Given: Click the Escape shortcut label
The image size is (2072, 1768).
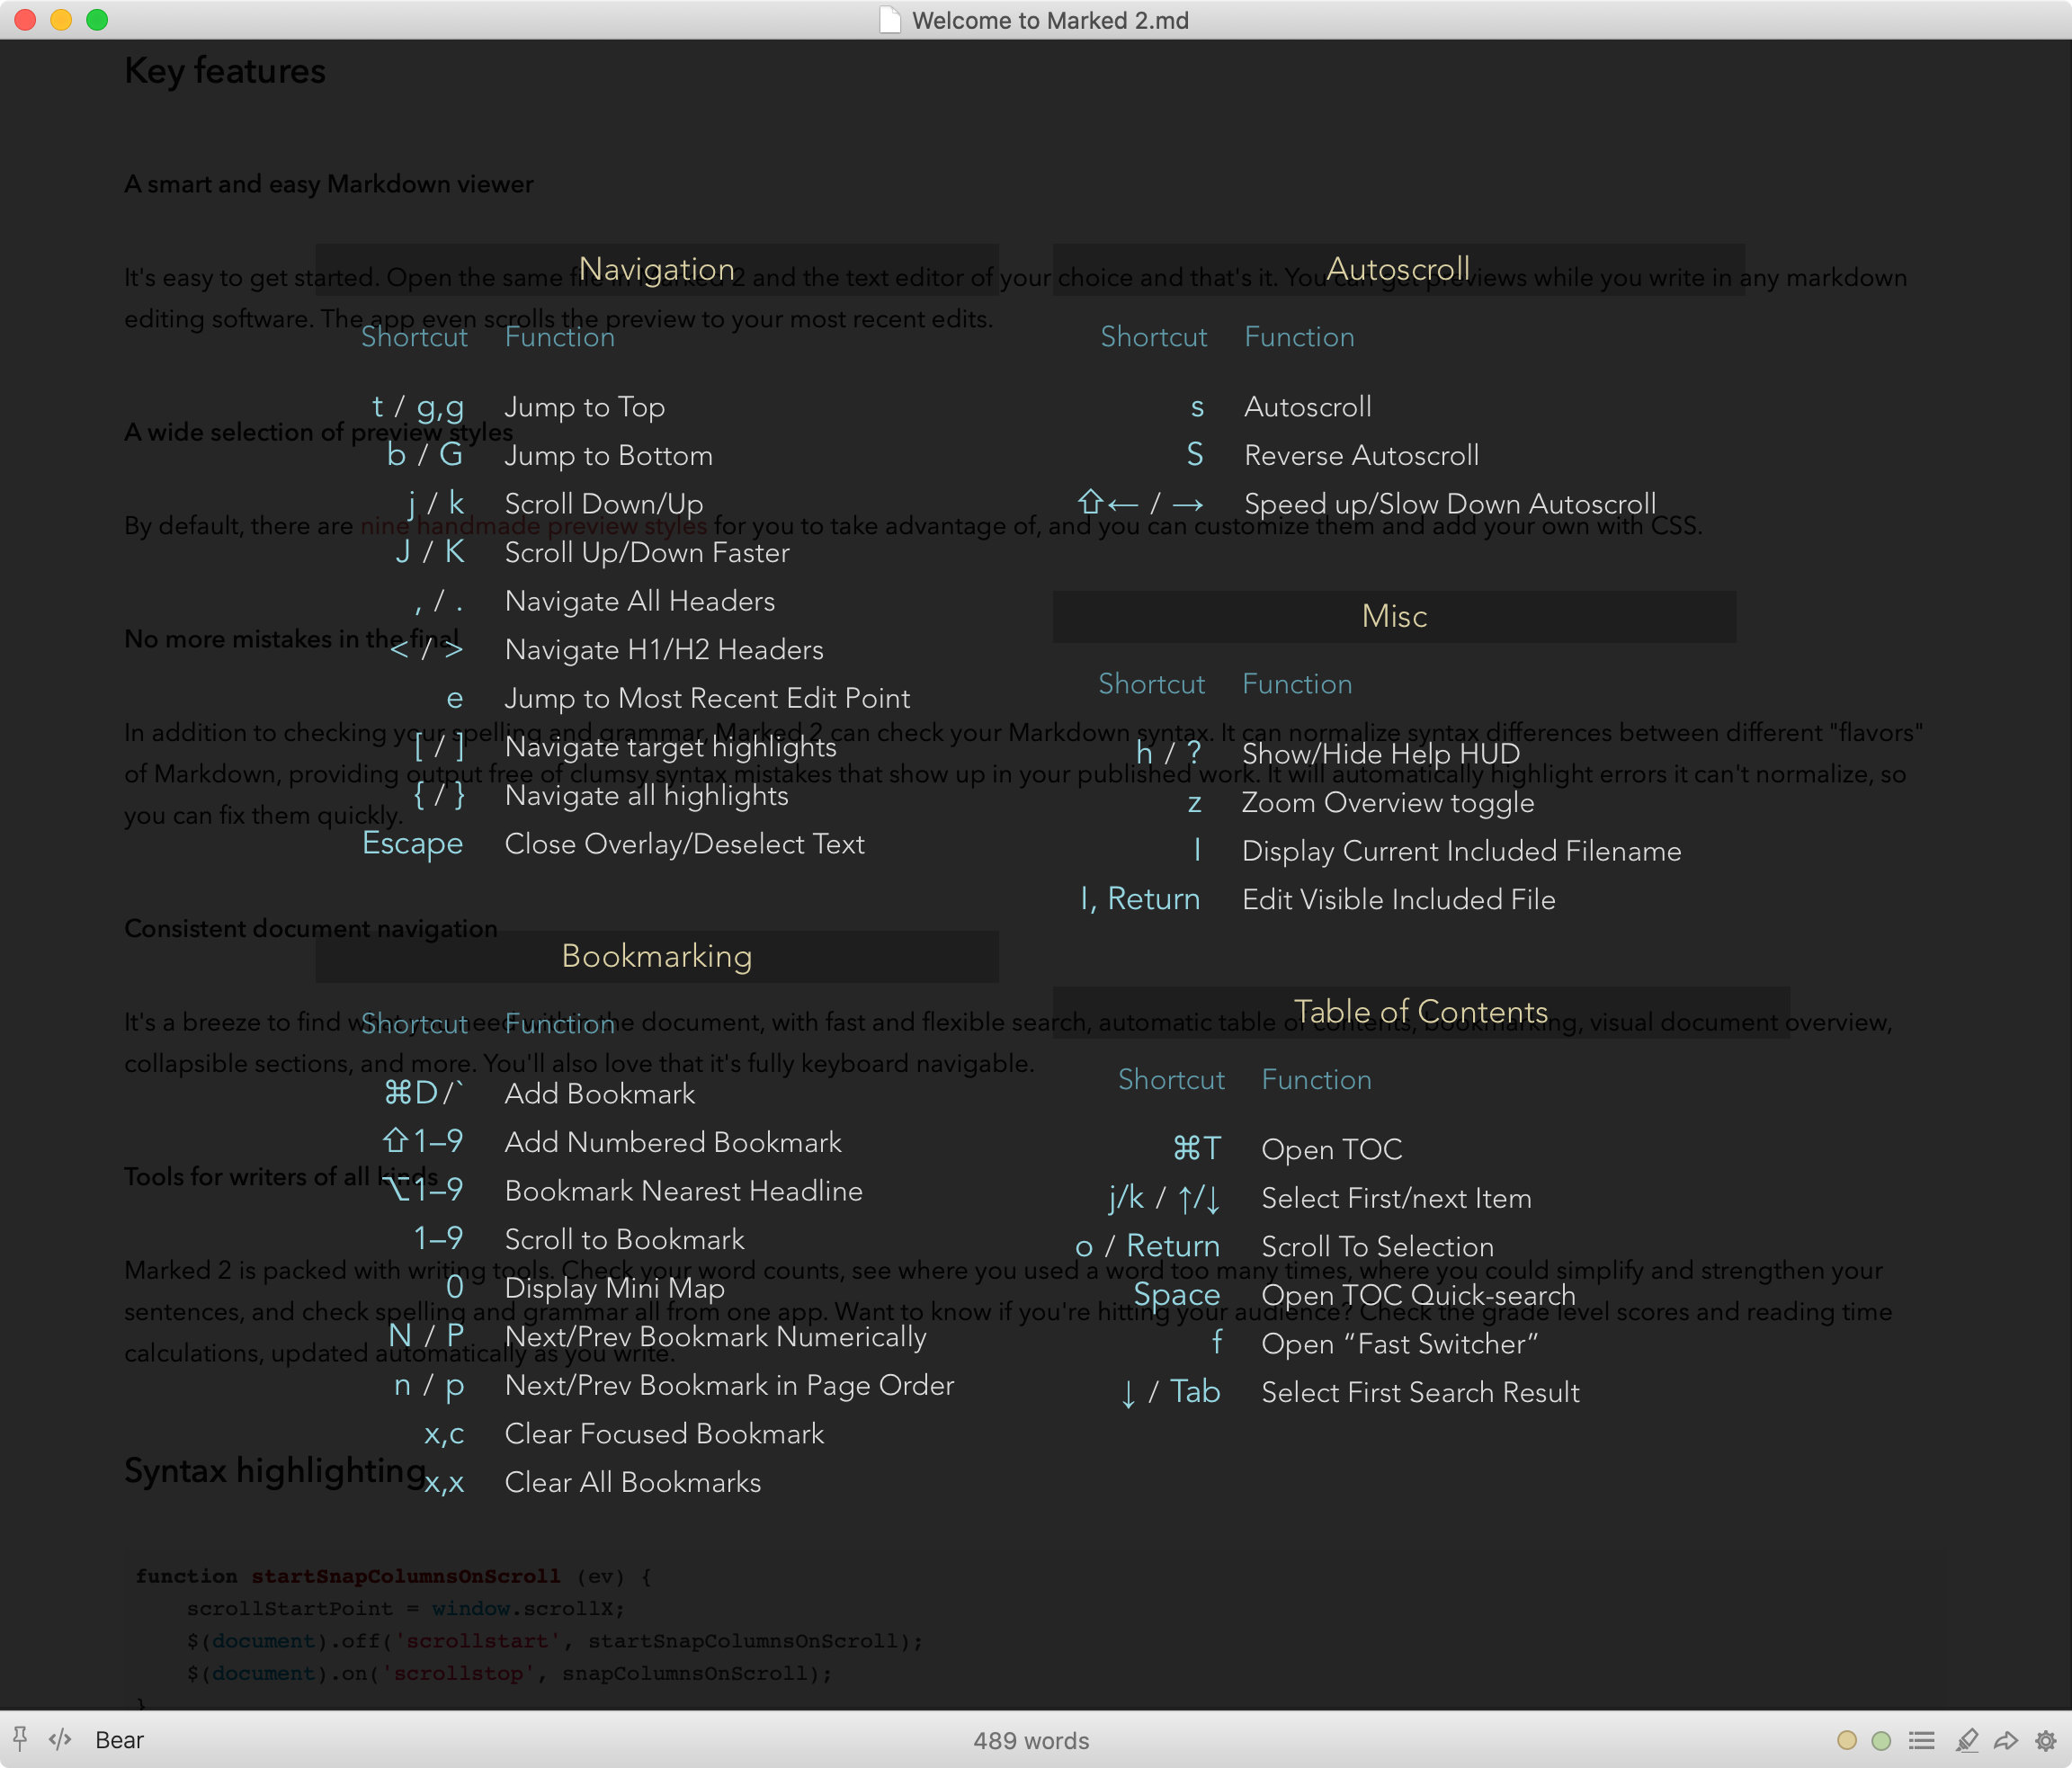Looking at the screenshot, I should pos(413,844).
